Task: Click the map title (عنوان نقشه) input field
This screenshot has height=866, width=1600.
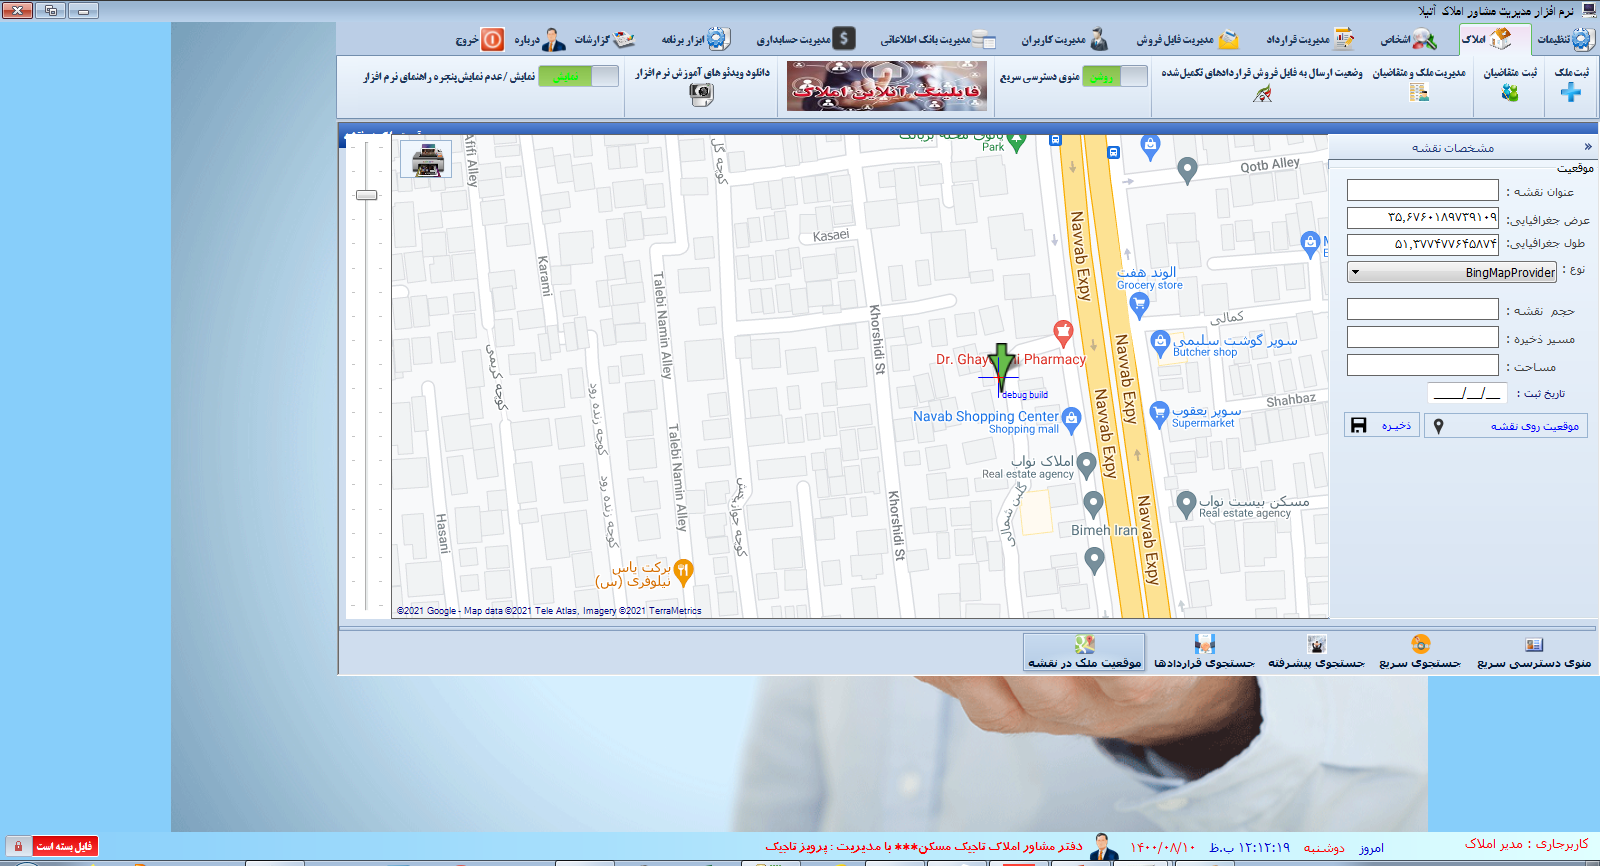Action: [x=1422, y=190]
